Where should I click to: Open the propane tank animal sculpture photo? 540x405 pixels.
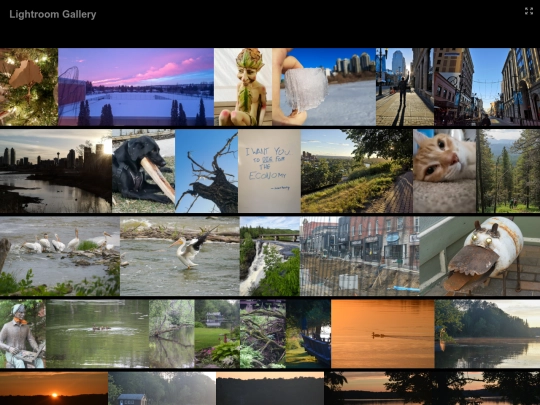[x=480, y=256]
